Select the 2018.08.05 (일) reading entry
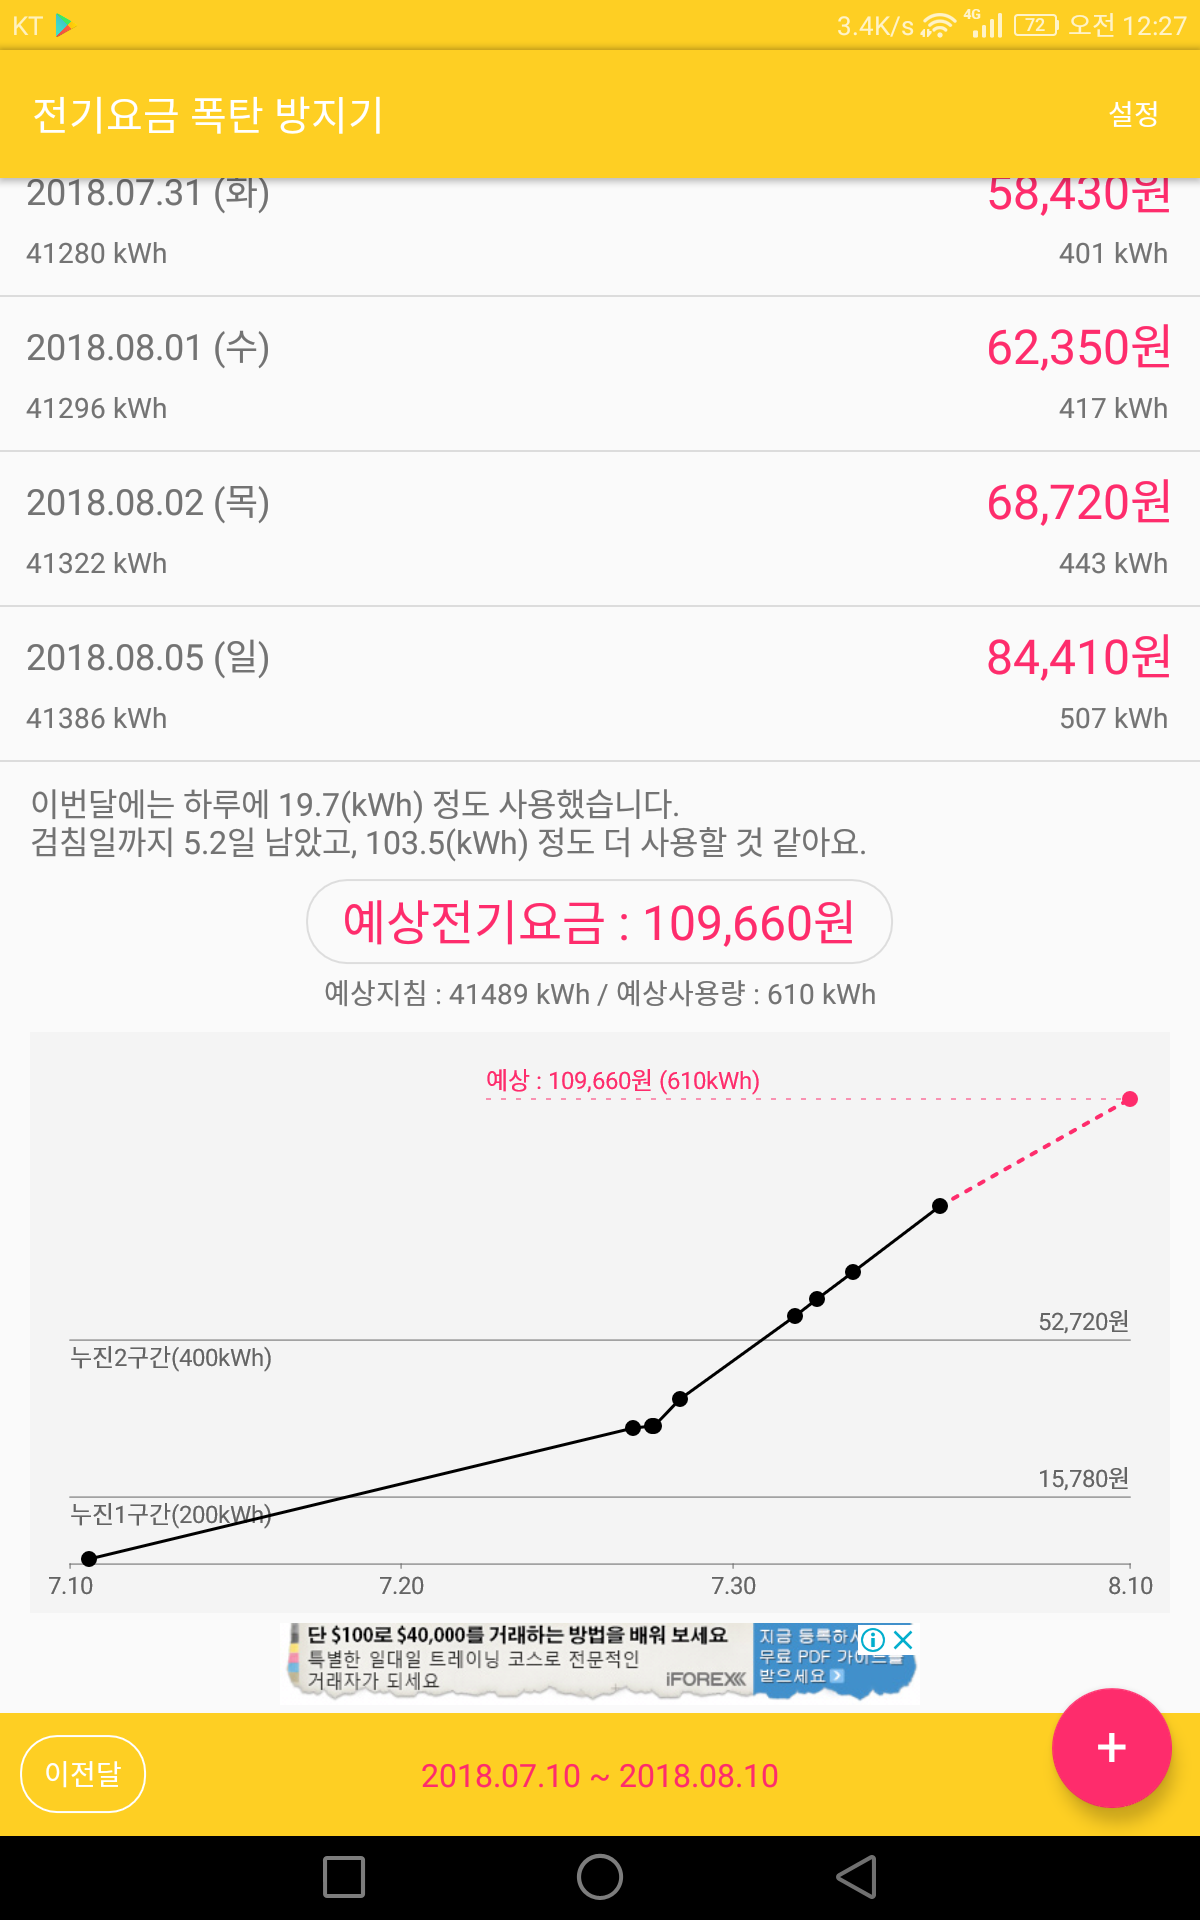 coord(600,684)
